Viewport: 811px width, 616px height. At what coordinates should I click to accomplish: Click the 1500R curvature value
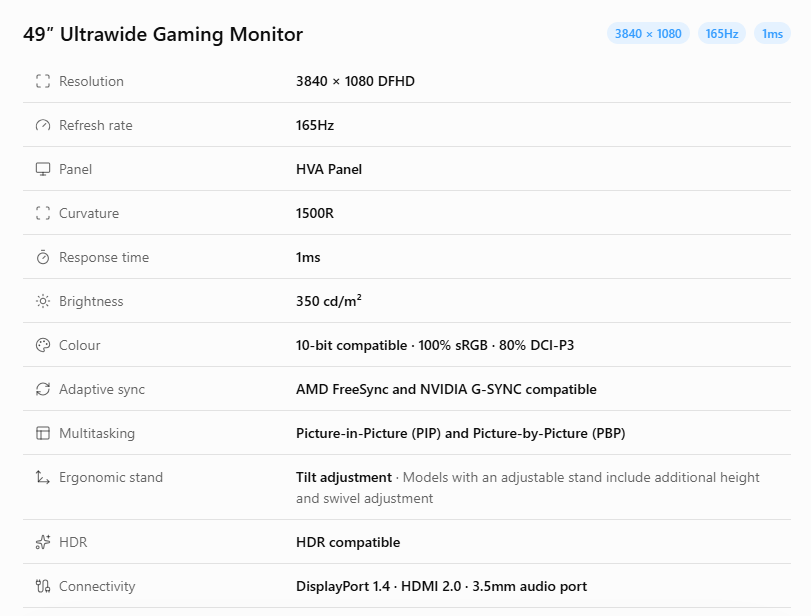click(x=315, y=213)
